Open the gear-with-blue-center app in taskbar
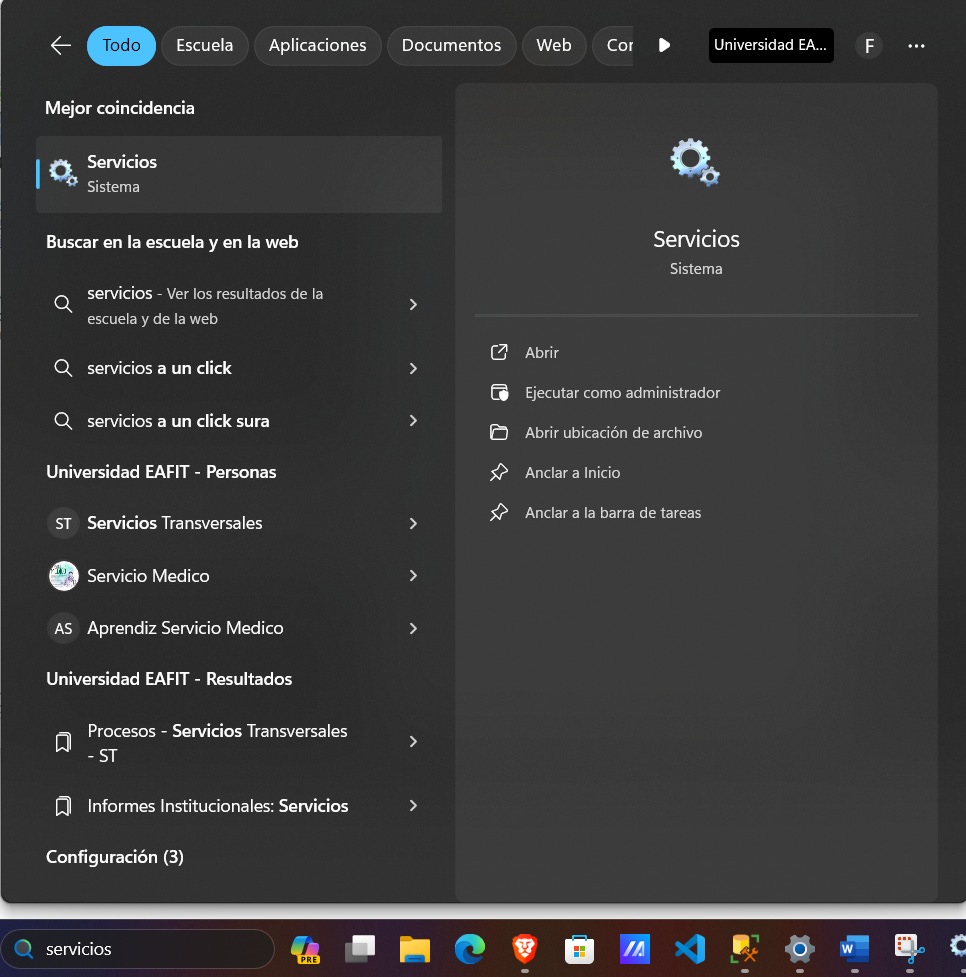 (x=800, y=949)
